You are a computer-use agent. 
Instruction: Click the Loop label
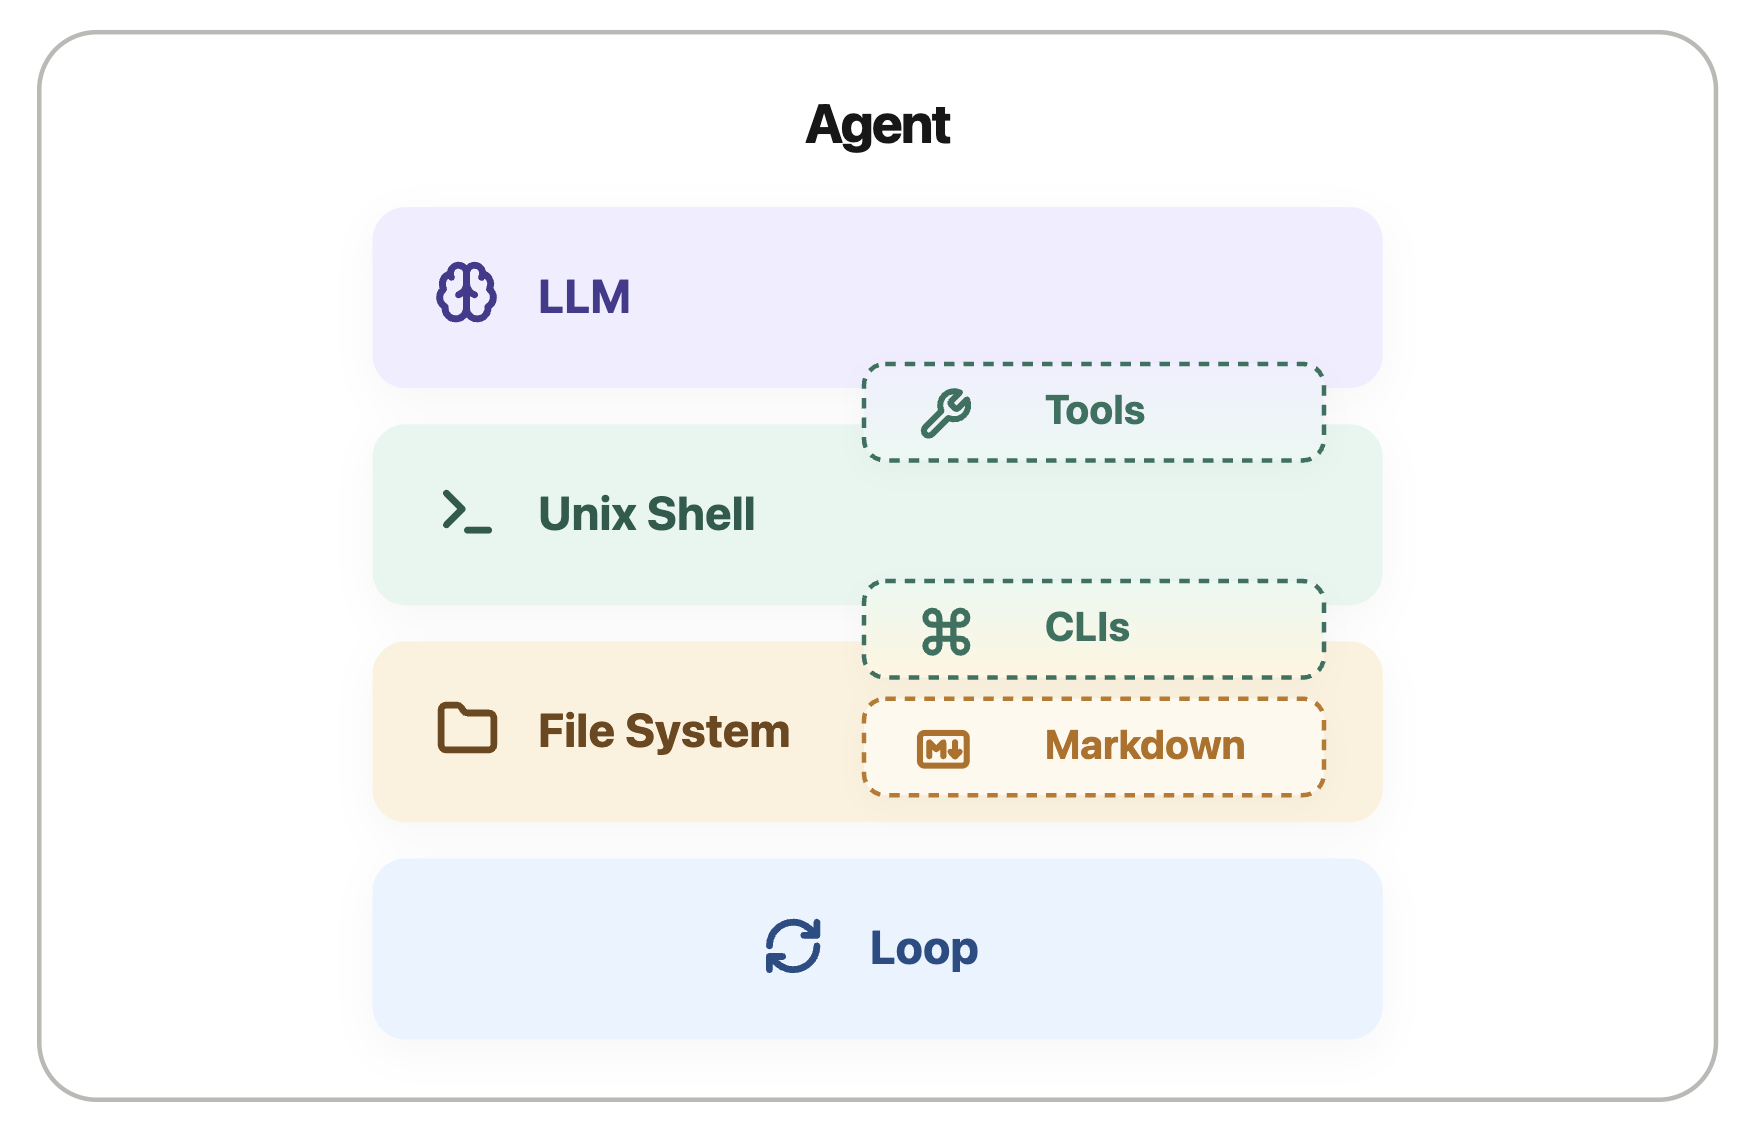[x=924, y=949]
